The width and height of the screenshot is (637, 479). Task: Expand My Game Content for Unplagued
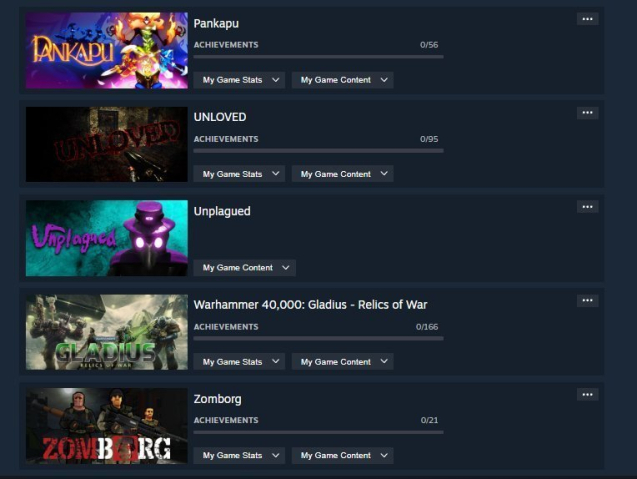pos(245,268)
